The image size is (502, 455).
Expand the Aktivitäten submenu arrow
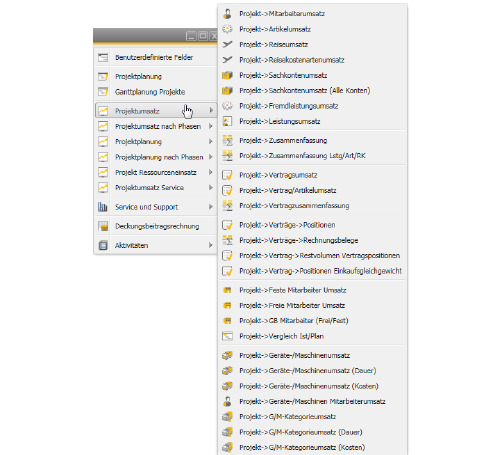(x=211, y=246)
